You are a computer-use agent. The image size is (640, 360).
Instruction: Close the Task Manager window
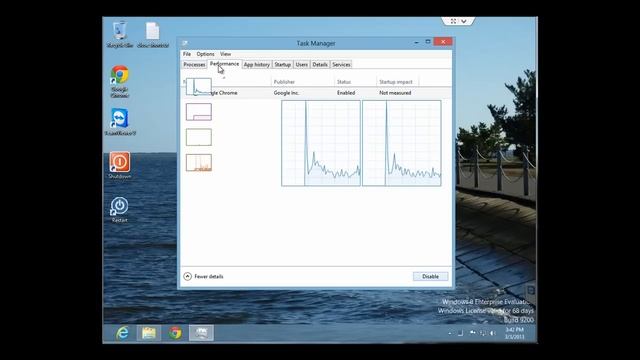tap(443, 42)
